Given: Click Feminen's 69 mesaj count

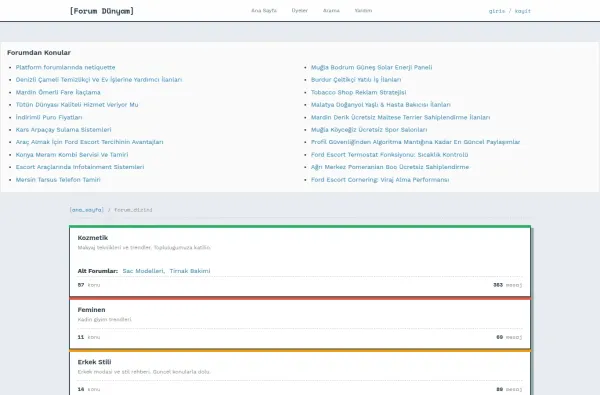Looking at the screenshot, I should click(509, 337).
